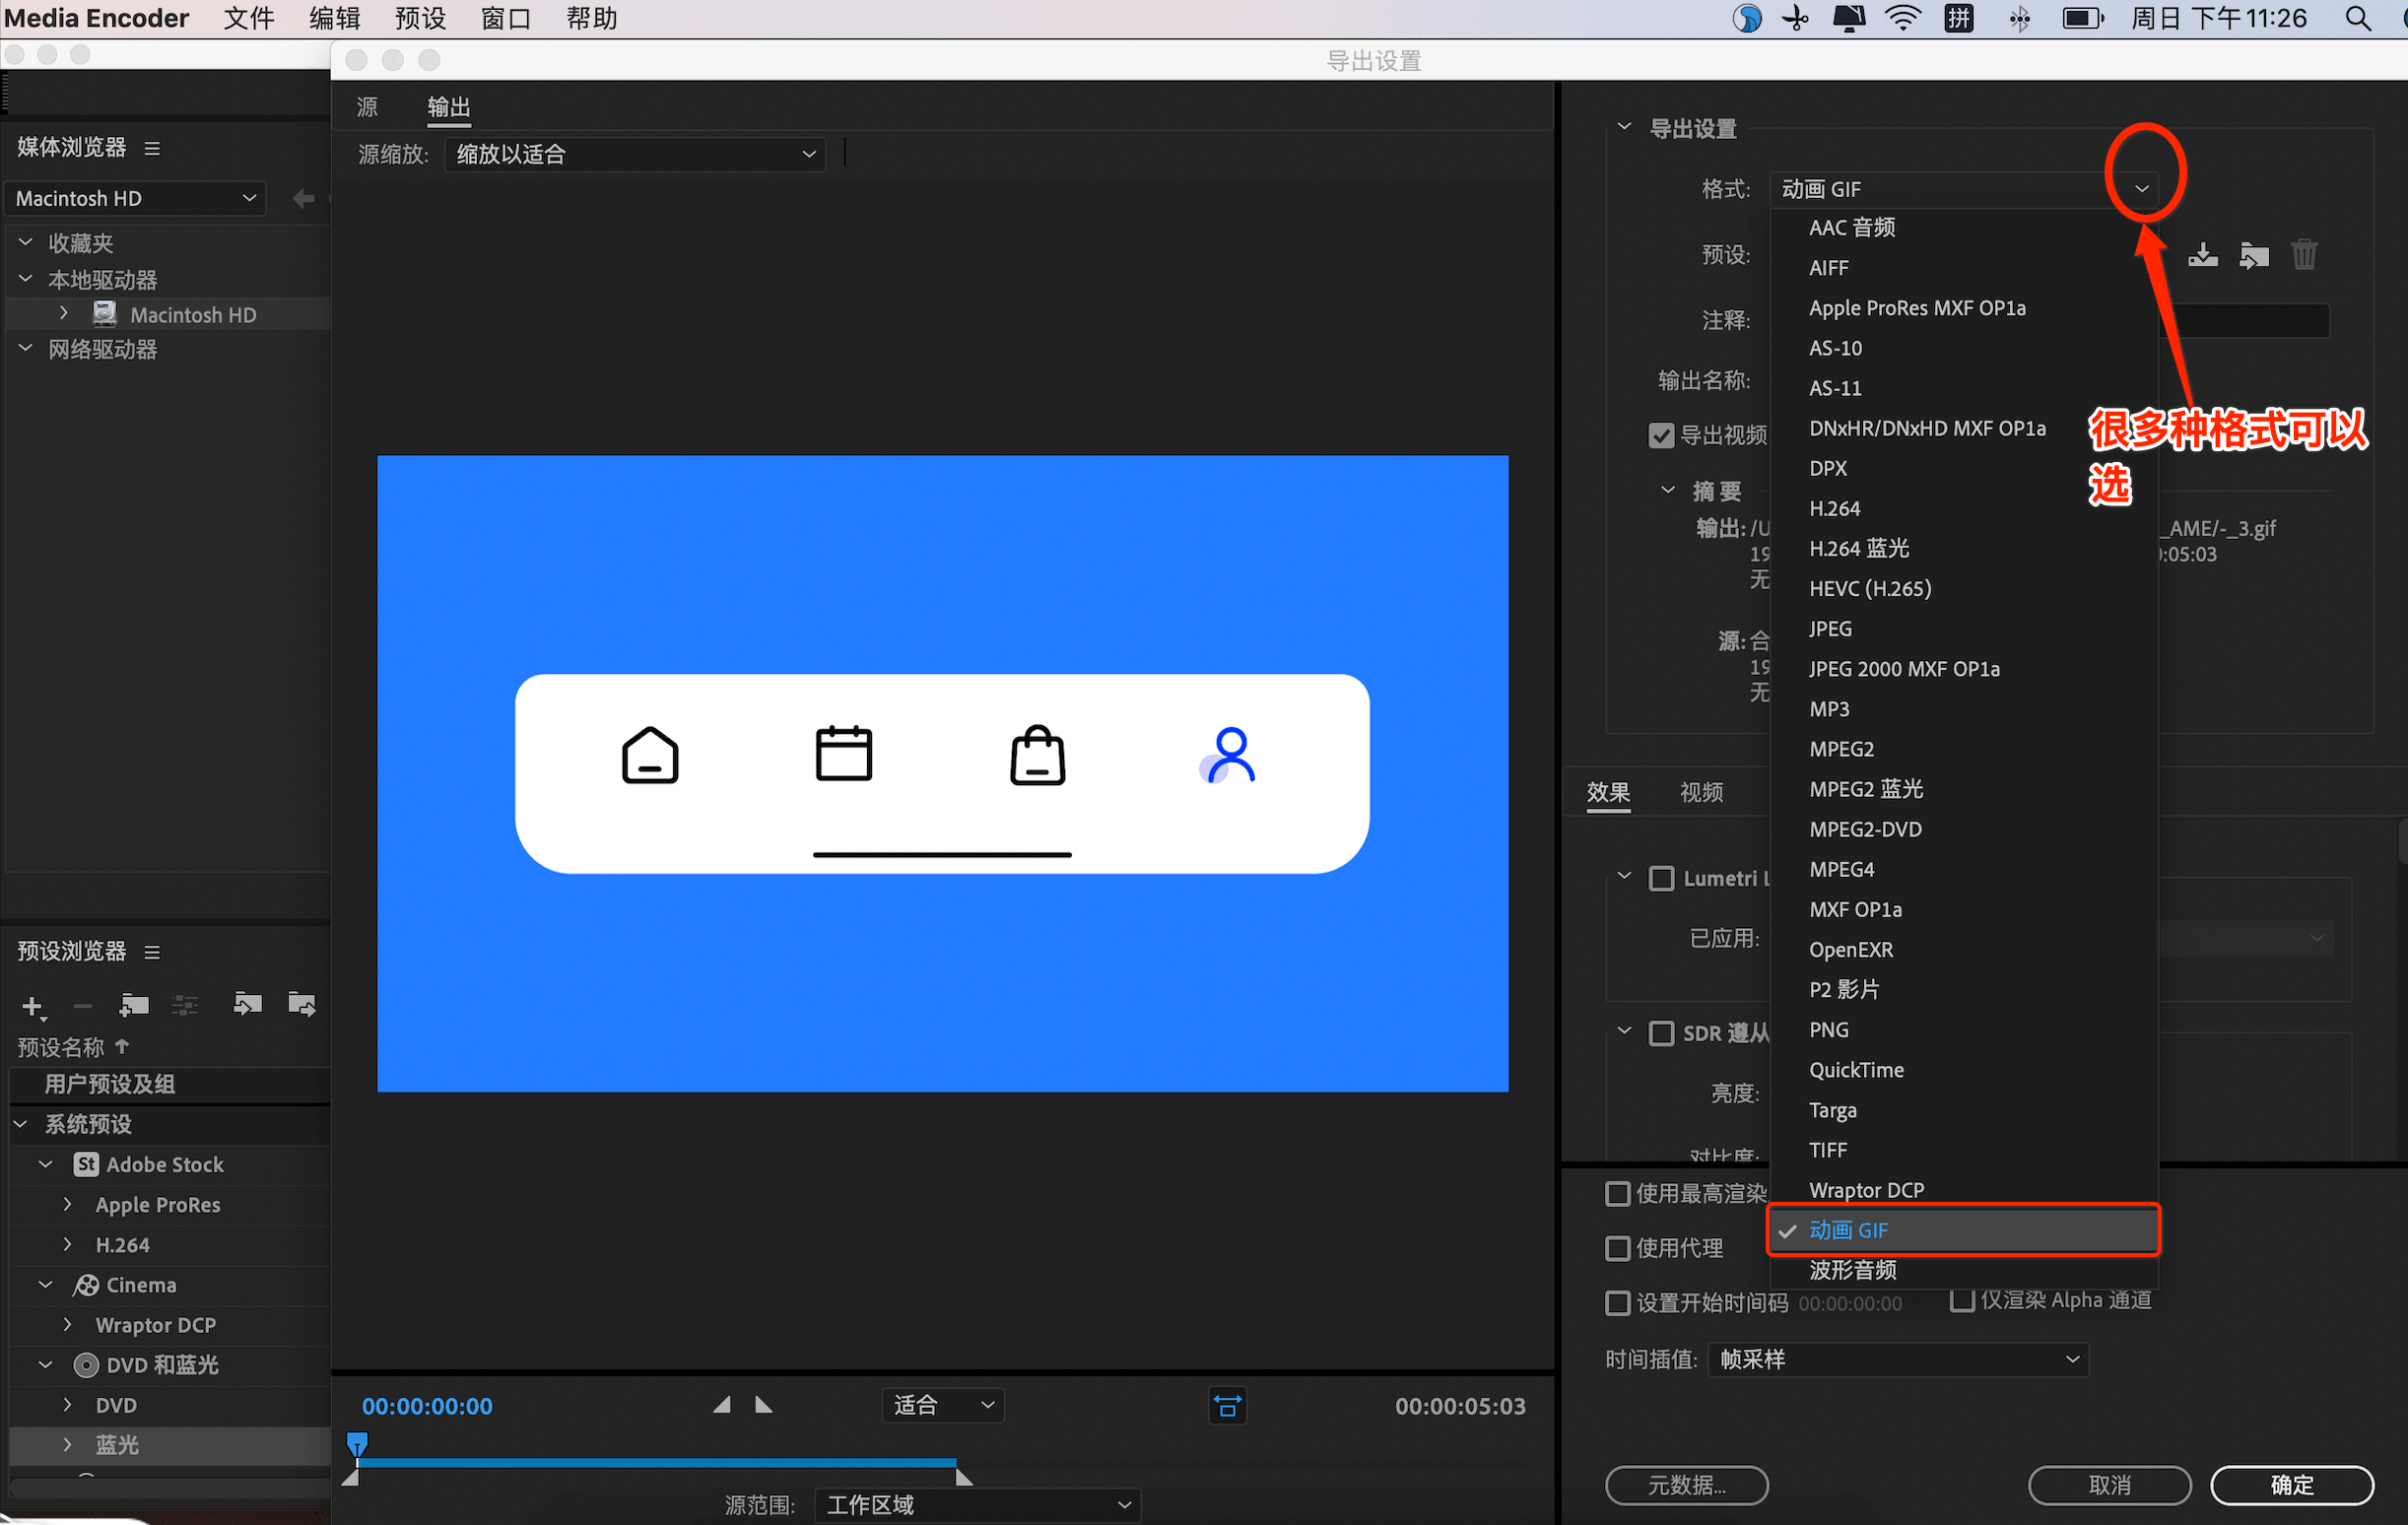Click the blue playhead on timeline
Screen dimensions: 2408x1525
pos(357,1443)
